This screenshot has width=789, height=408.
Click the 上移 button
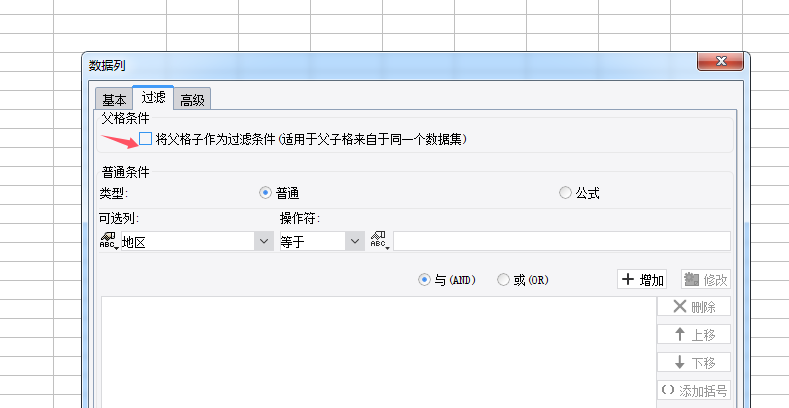point(694,335)
